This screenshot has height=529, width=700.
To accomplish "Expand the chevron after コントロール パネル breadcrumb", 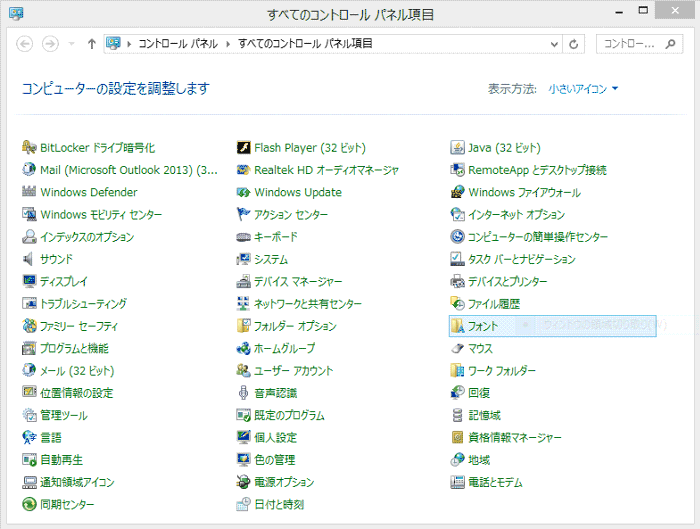I will tap(228, 44).
